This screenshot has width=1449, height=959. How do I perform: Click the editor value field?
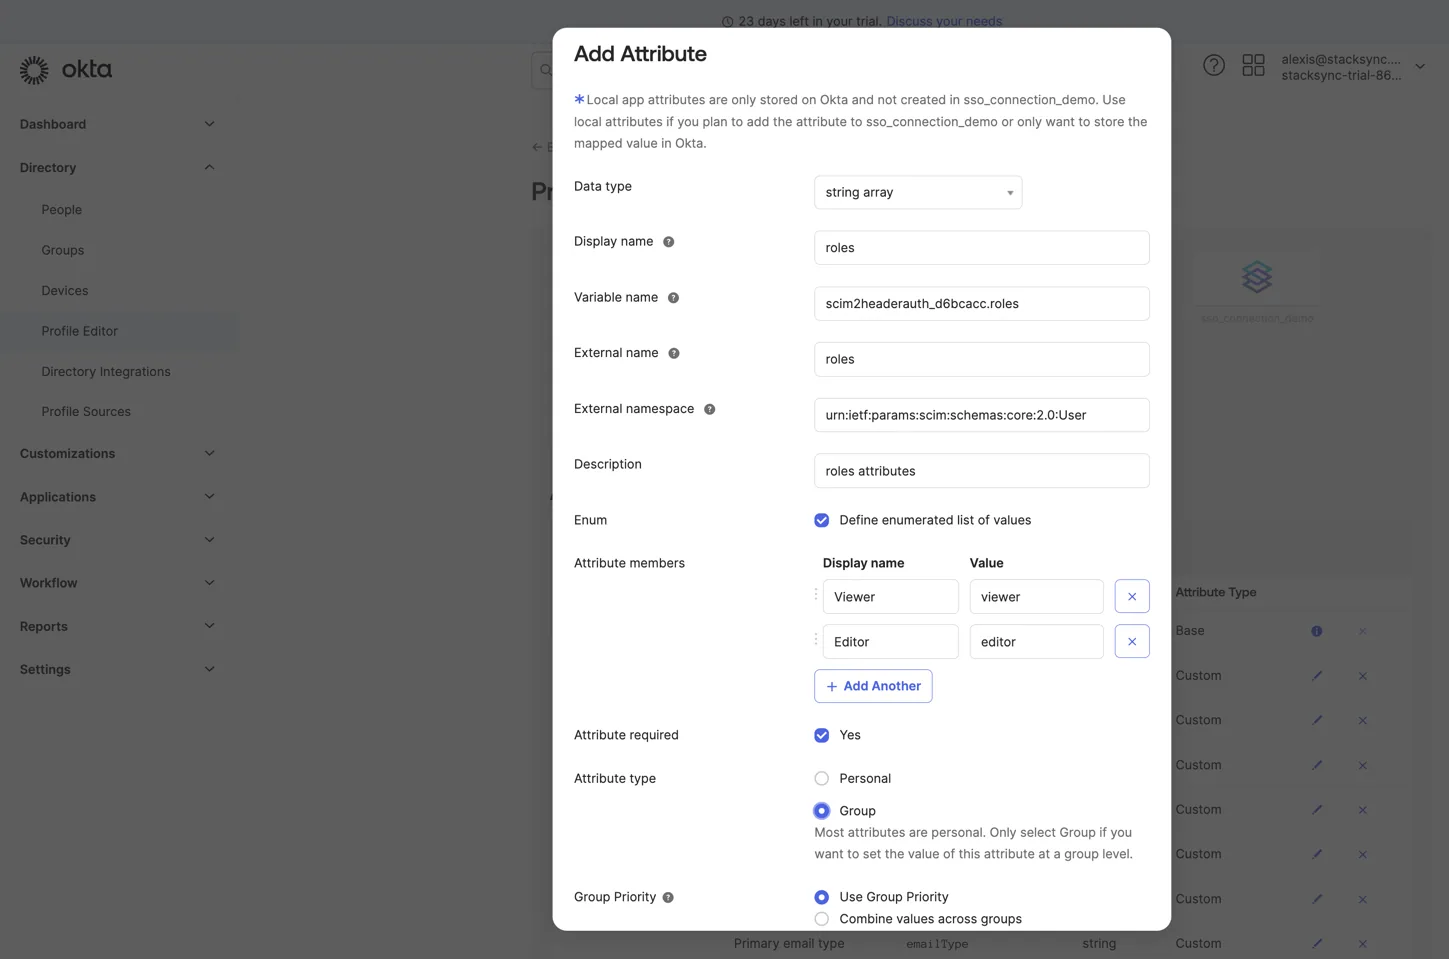click(1036, 642)
